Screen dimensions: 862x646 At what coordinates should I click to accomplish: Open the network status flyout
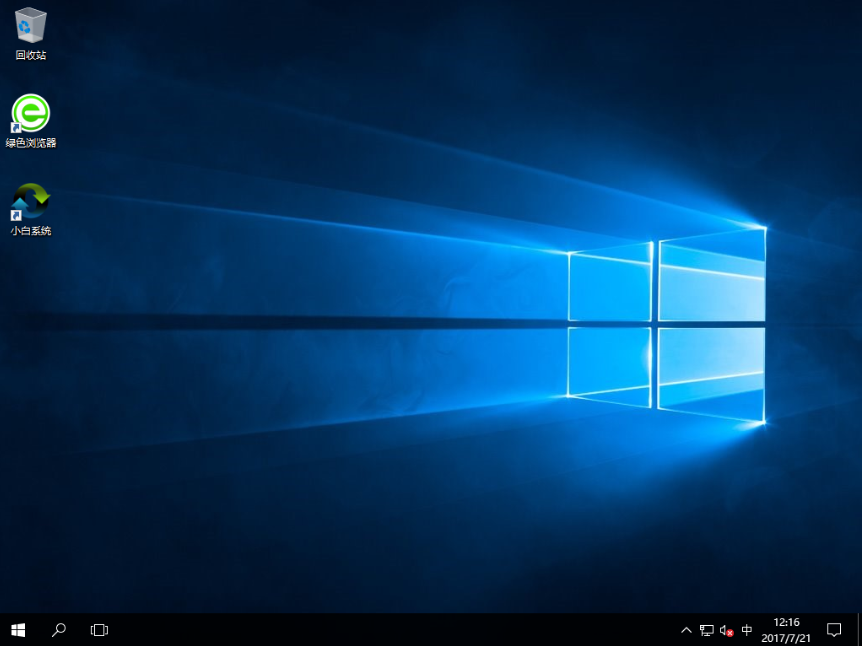706,630
